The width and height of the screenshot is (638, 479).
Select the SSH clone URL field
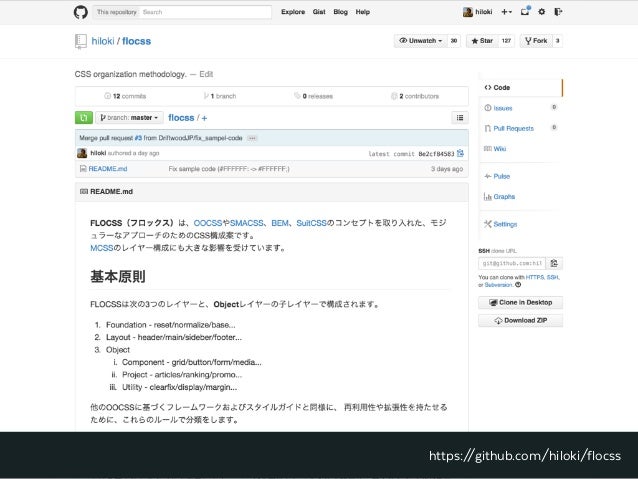click(512, 264)
